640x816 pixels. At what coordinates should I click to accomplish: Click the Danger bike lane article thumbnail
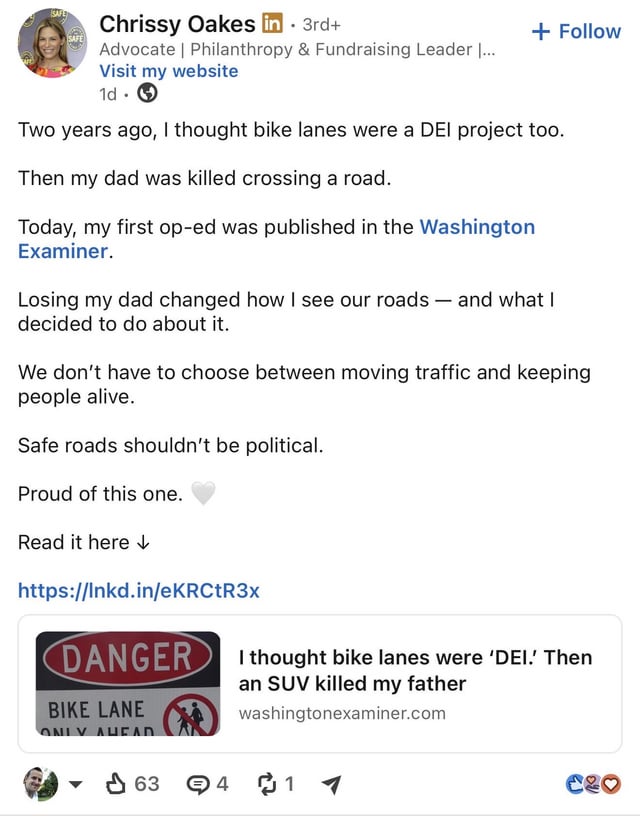[128, 683]
